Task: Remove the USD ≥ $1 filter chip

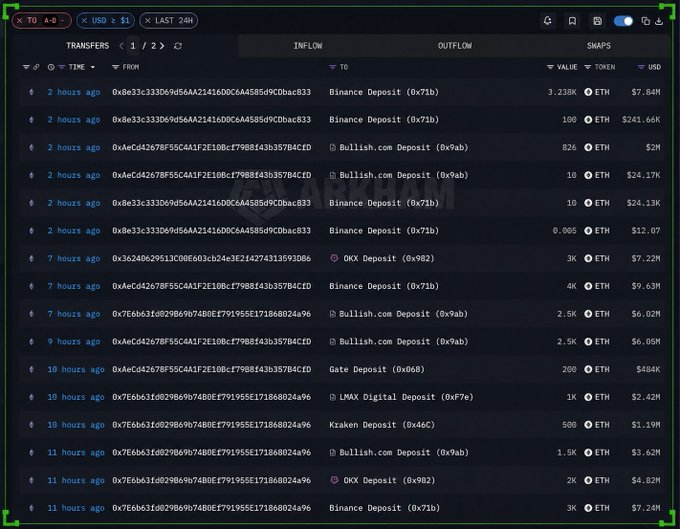Action: click(84, 20)
